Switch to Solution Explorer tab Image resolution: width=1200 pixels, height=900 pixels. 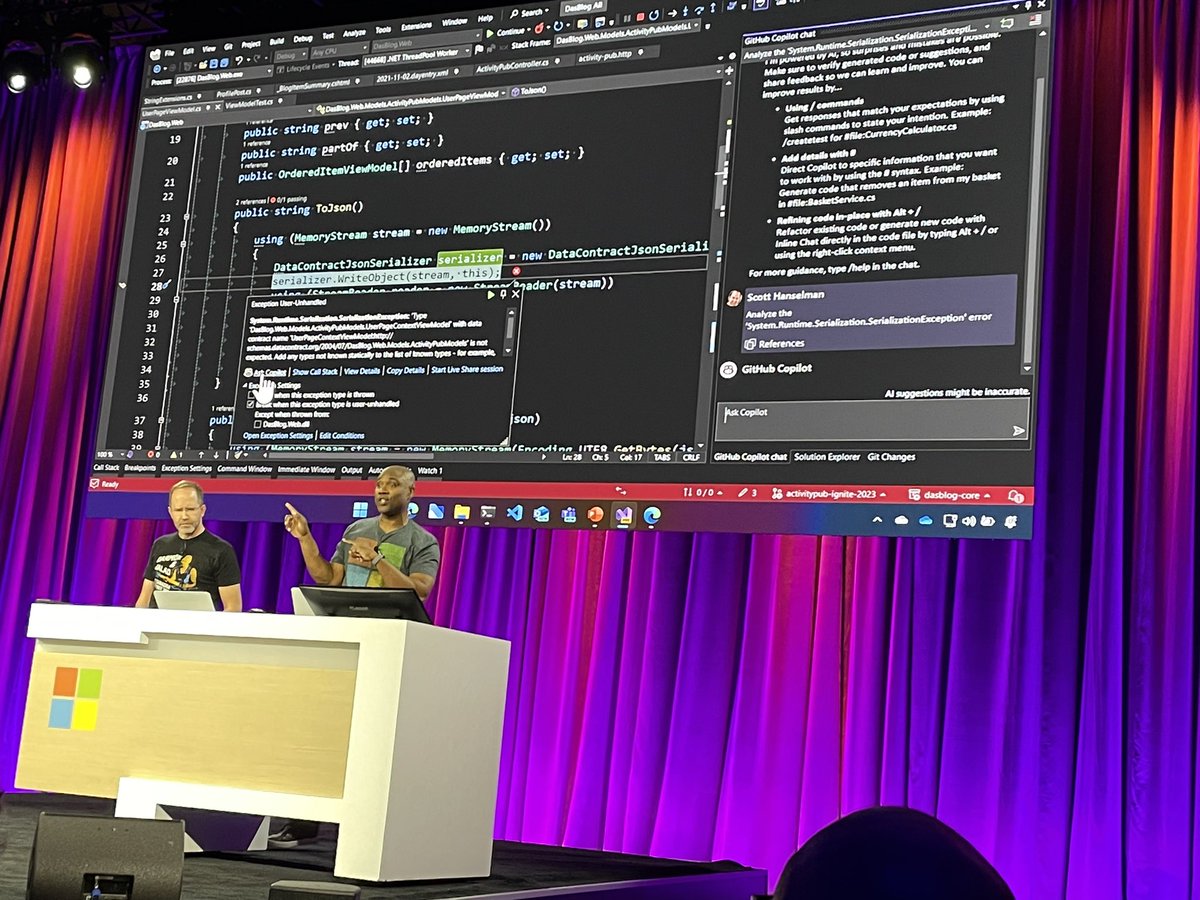click(827, 456)
